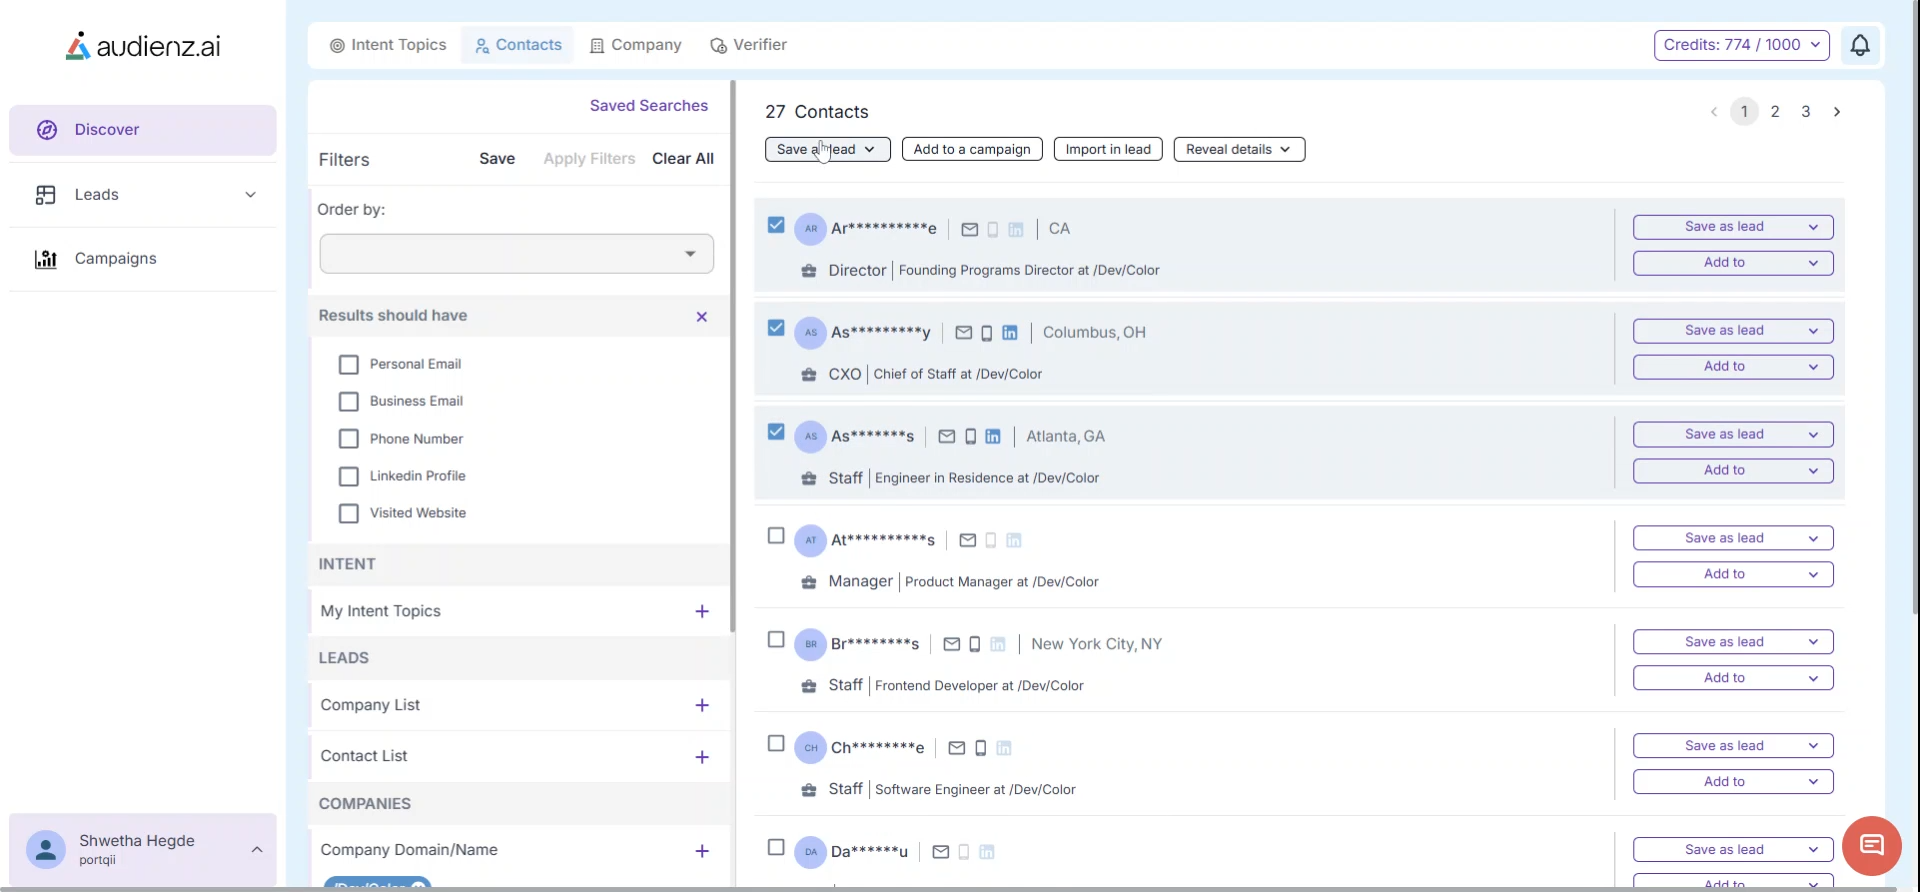The width and height of the screenshot is (1920, 892).
Task: Tick the LinkedIn Profile filter checkbox
Action: (349, 477)
